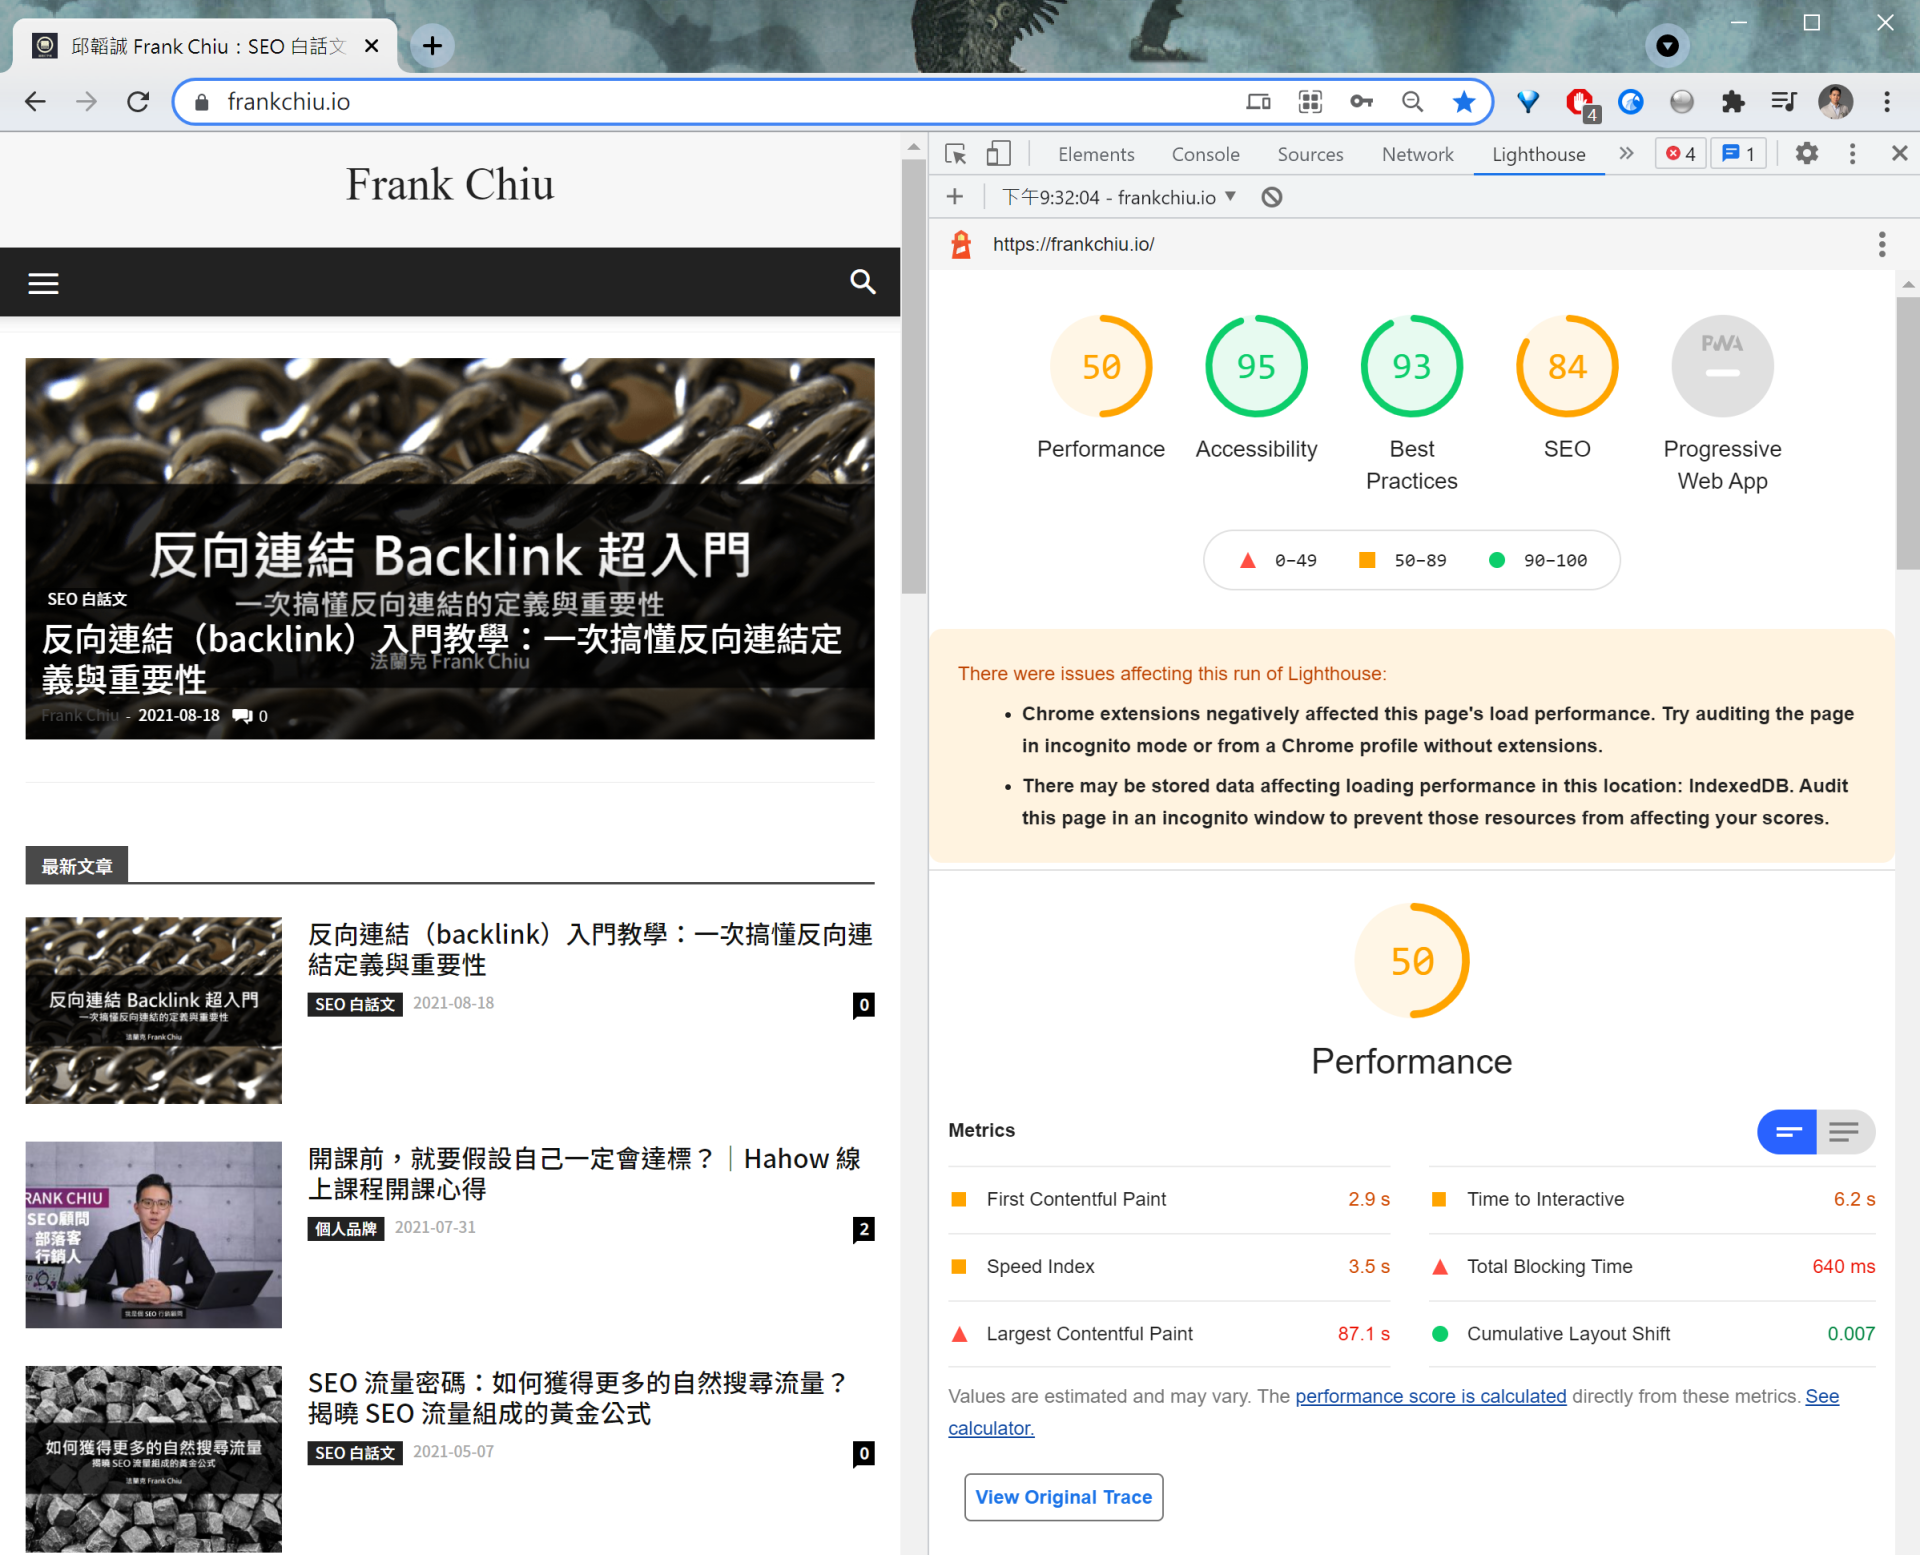Viewport: 1920px width, 1555px height.
Task: Expand more DevTools tabs chevron
Action: pos(1626,154)
